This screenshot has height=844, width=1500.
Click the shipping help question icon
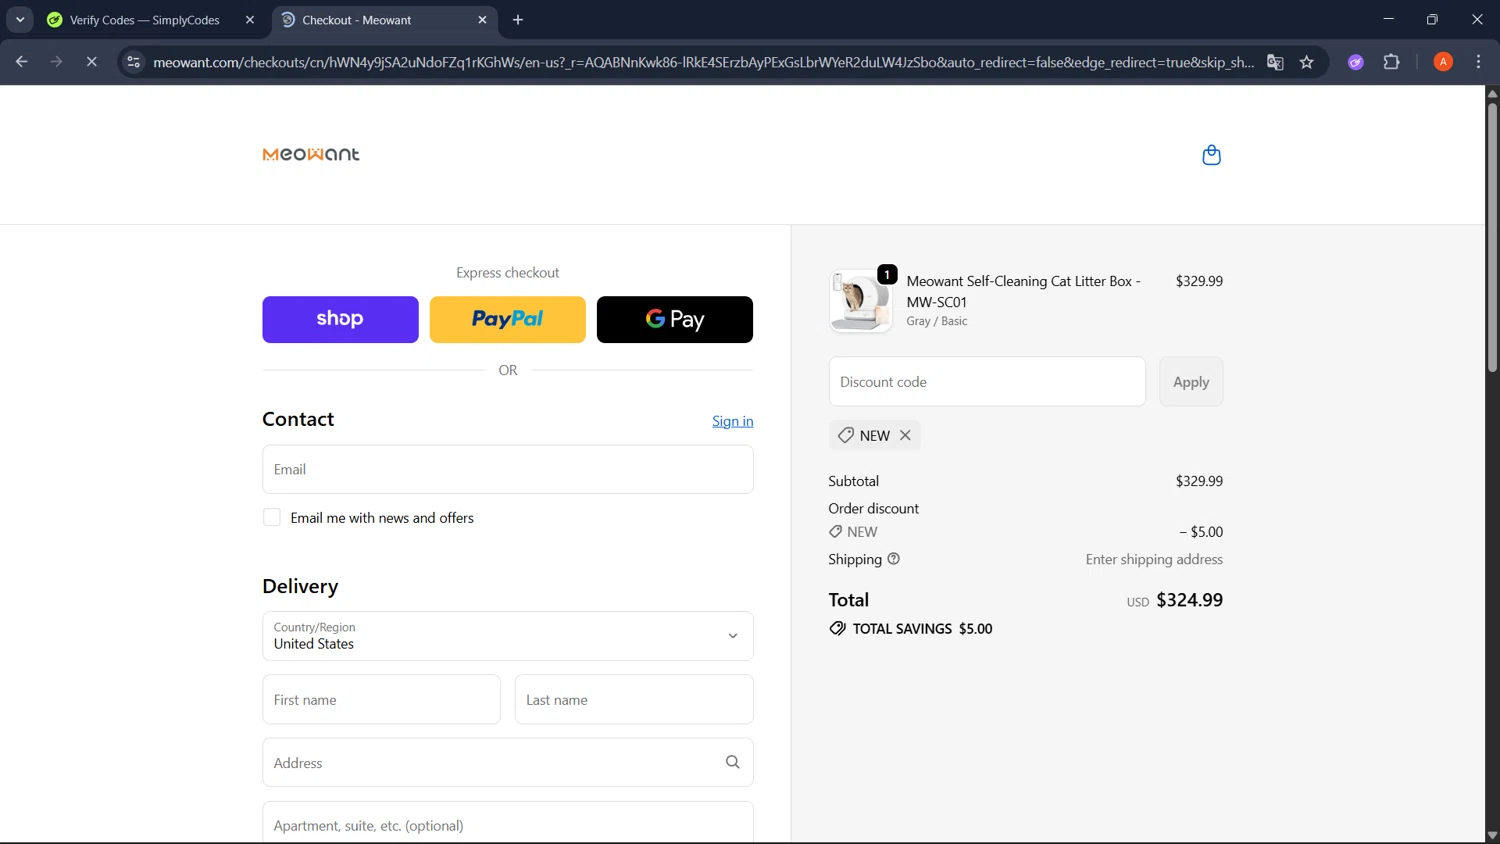(894, 559)
